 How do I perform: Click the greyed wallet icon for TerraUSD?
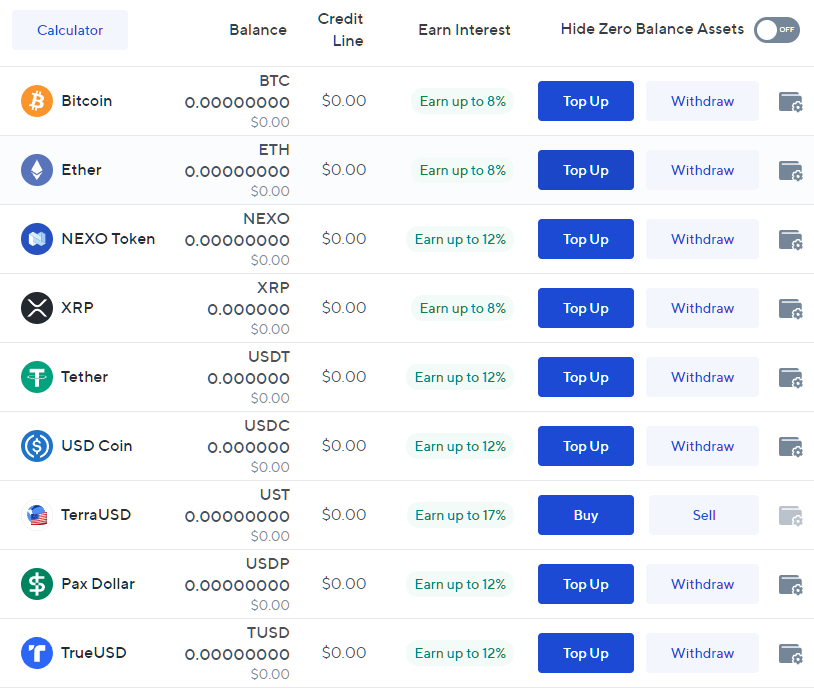(x=791, y=516)
